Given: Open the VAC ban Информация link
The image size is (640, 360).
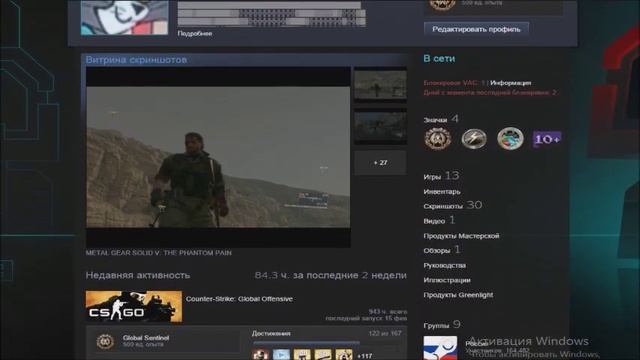Looking at the screenshot, I should [511, 83].
